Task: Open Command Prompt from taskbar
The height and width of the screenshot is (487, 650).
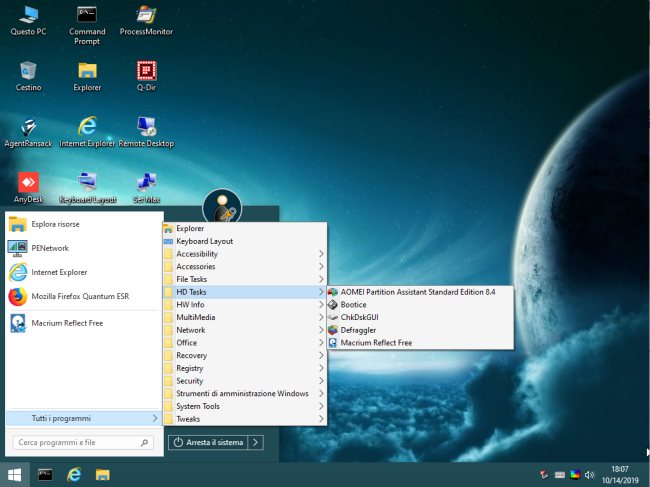Action: 45,475
